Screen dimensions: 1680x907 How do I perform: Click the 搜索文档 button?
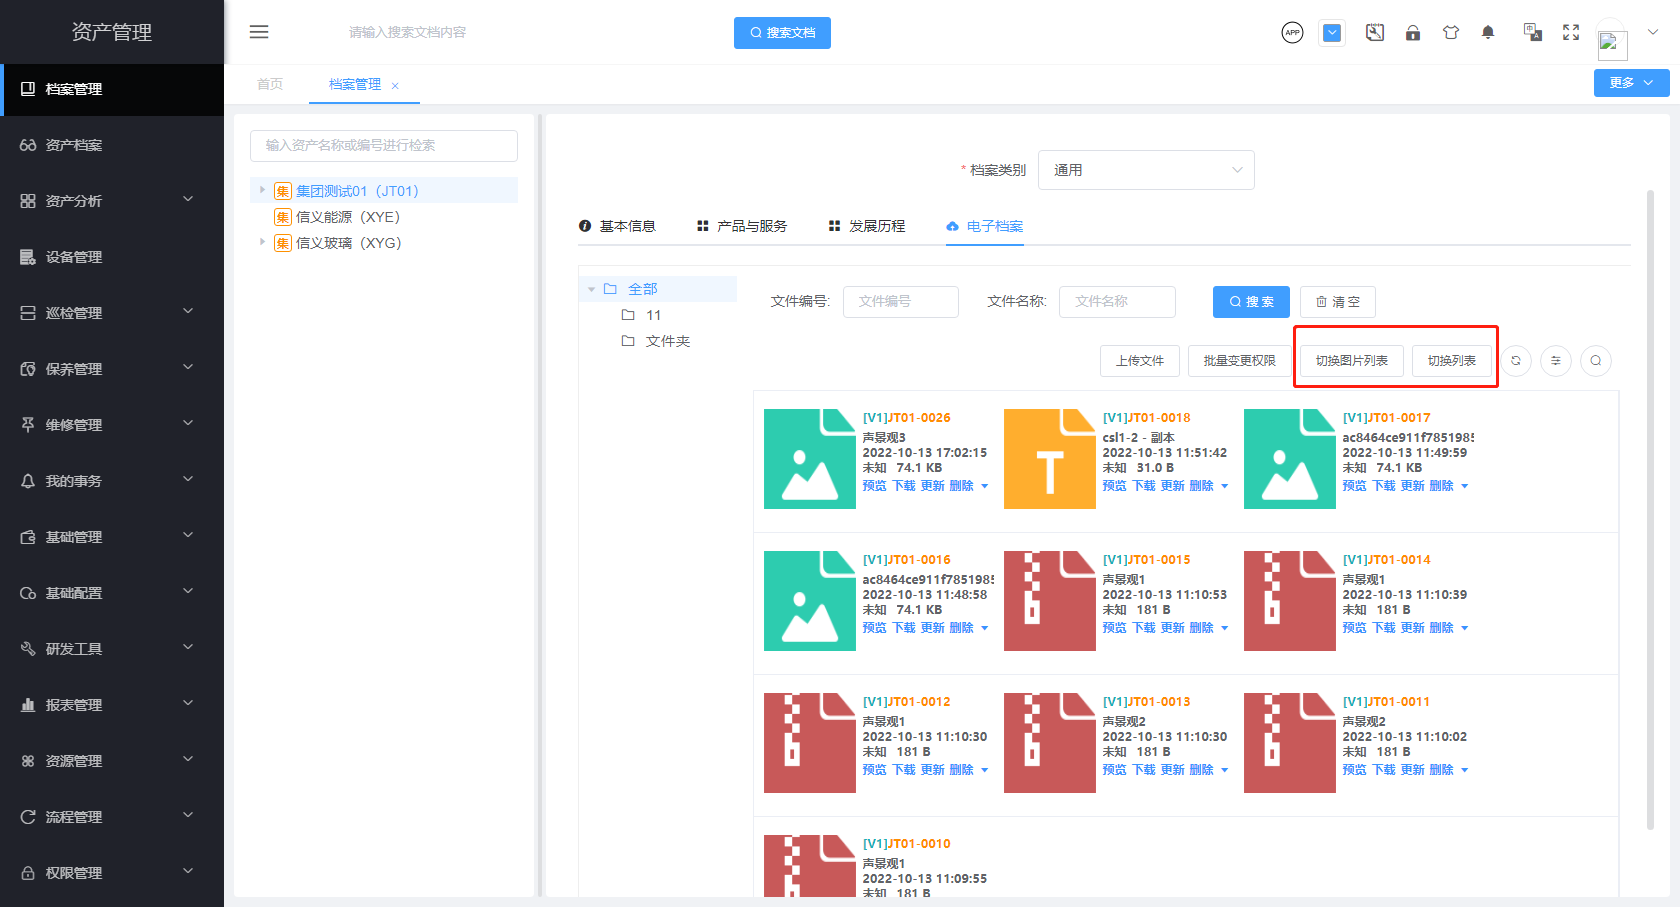coord(782,33)
